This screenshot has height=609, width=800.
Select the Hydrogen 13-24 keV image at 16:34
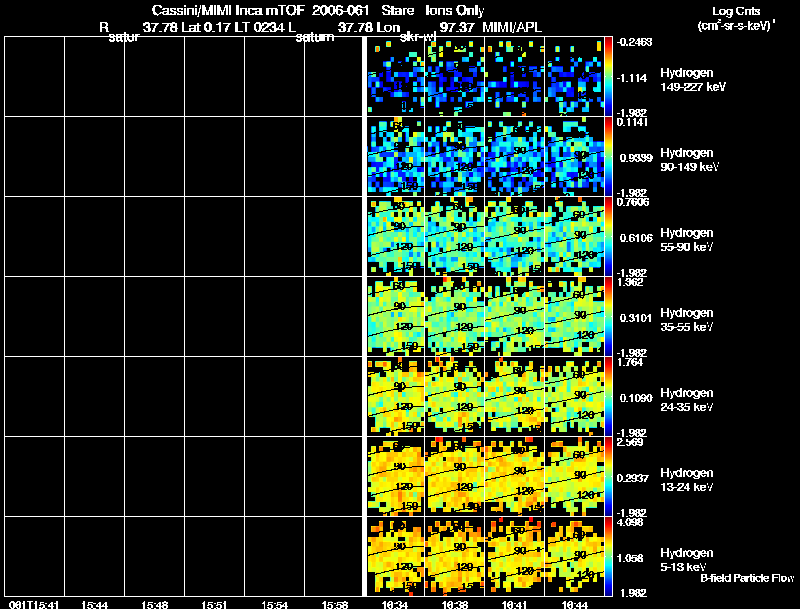(x=396, y=476)
